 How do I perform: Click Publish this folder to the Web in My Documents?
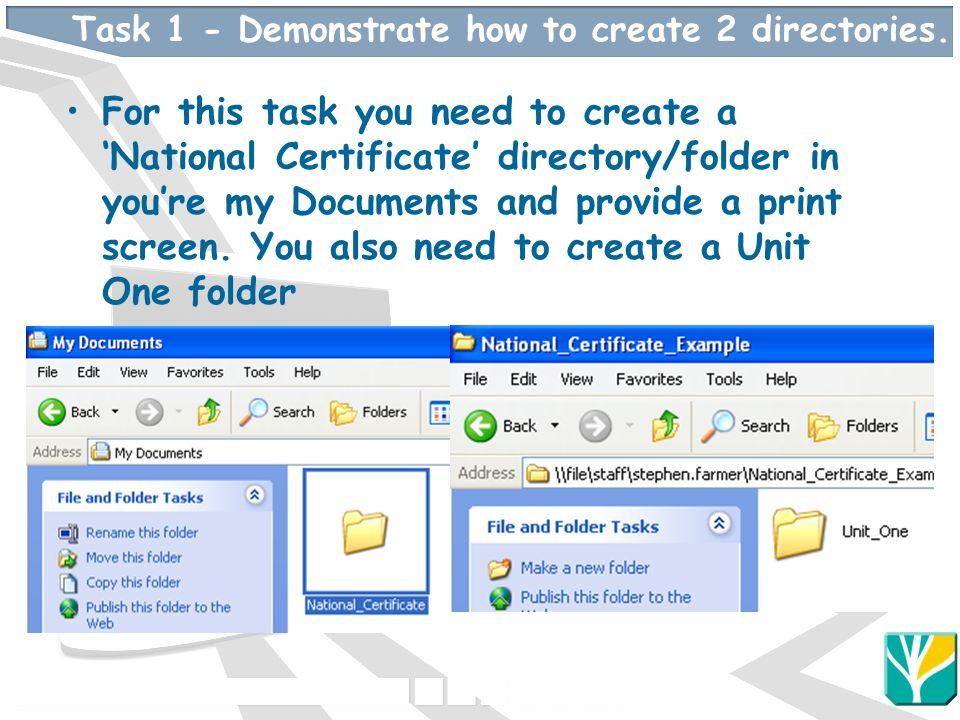[158, 615]
